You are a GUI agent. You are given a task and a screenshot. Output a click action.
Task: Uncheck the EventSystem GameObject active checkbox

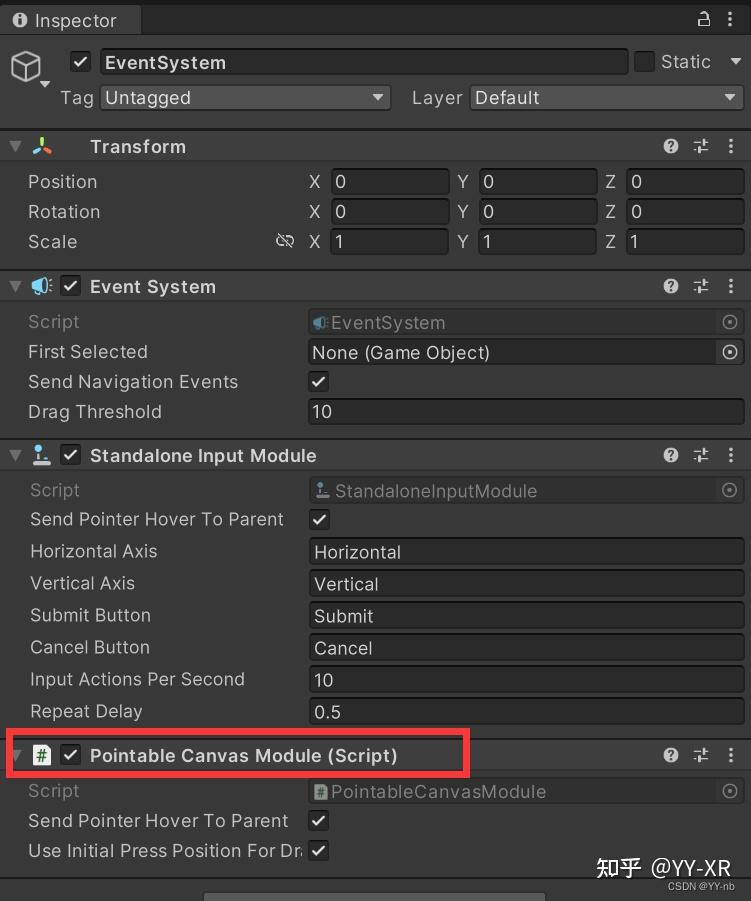(x=81, y=62)
